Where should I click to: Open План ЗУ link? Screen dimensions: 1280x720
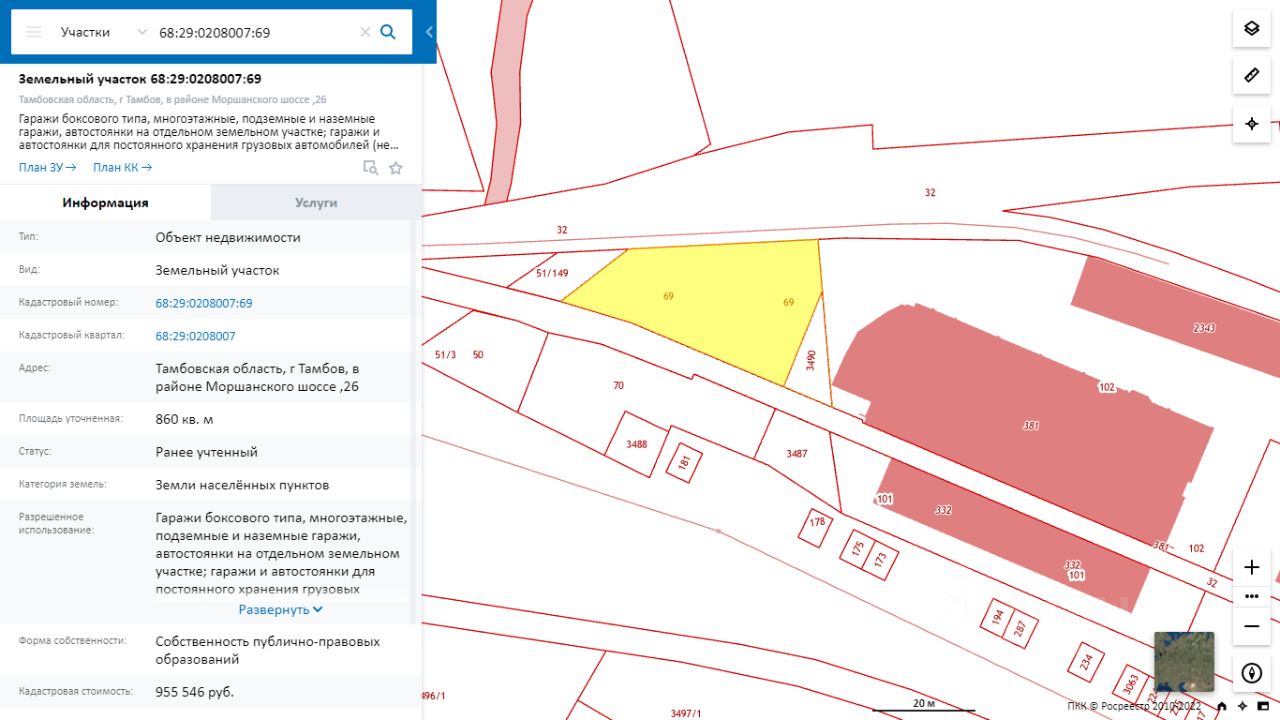point(47,168)
